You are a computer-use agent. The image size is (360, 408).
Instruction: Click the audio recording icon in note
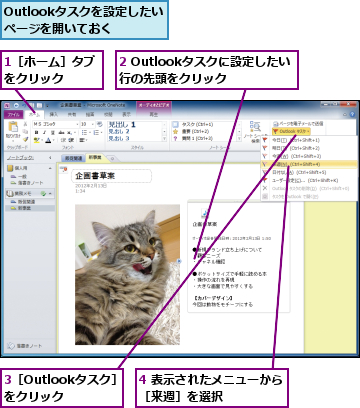point(205,213)
